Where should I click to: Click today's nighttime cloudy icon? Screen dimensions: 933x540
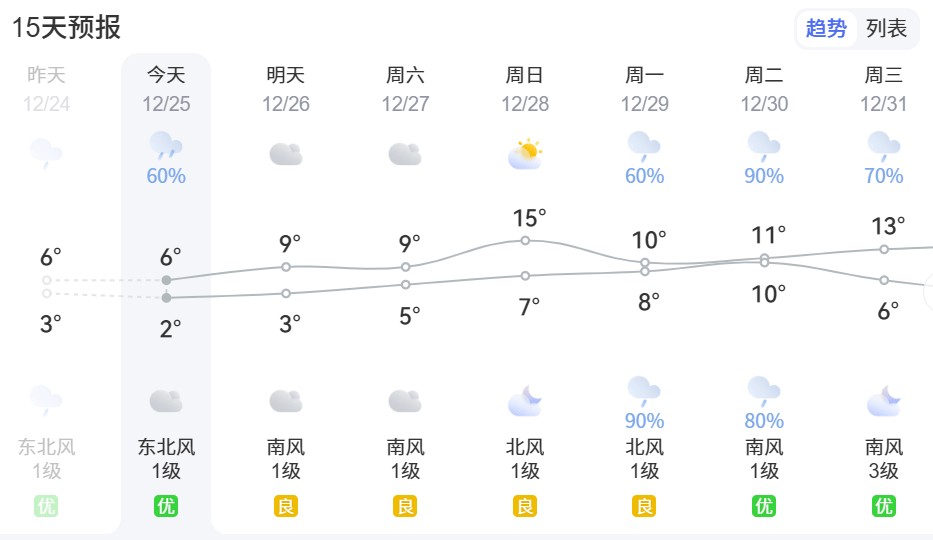pyautogui.click(x=166, y=402)
